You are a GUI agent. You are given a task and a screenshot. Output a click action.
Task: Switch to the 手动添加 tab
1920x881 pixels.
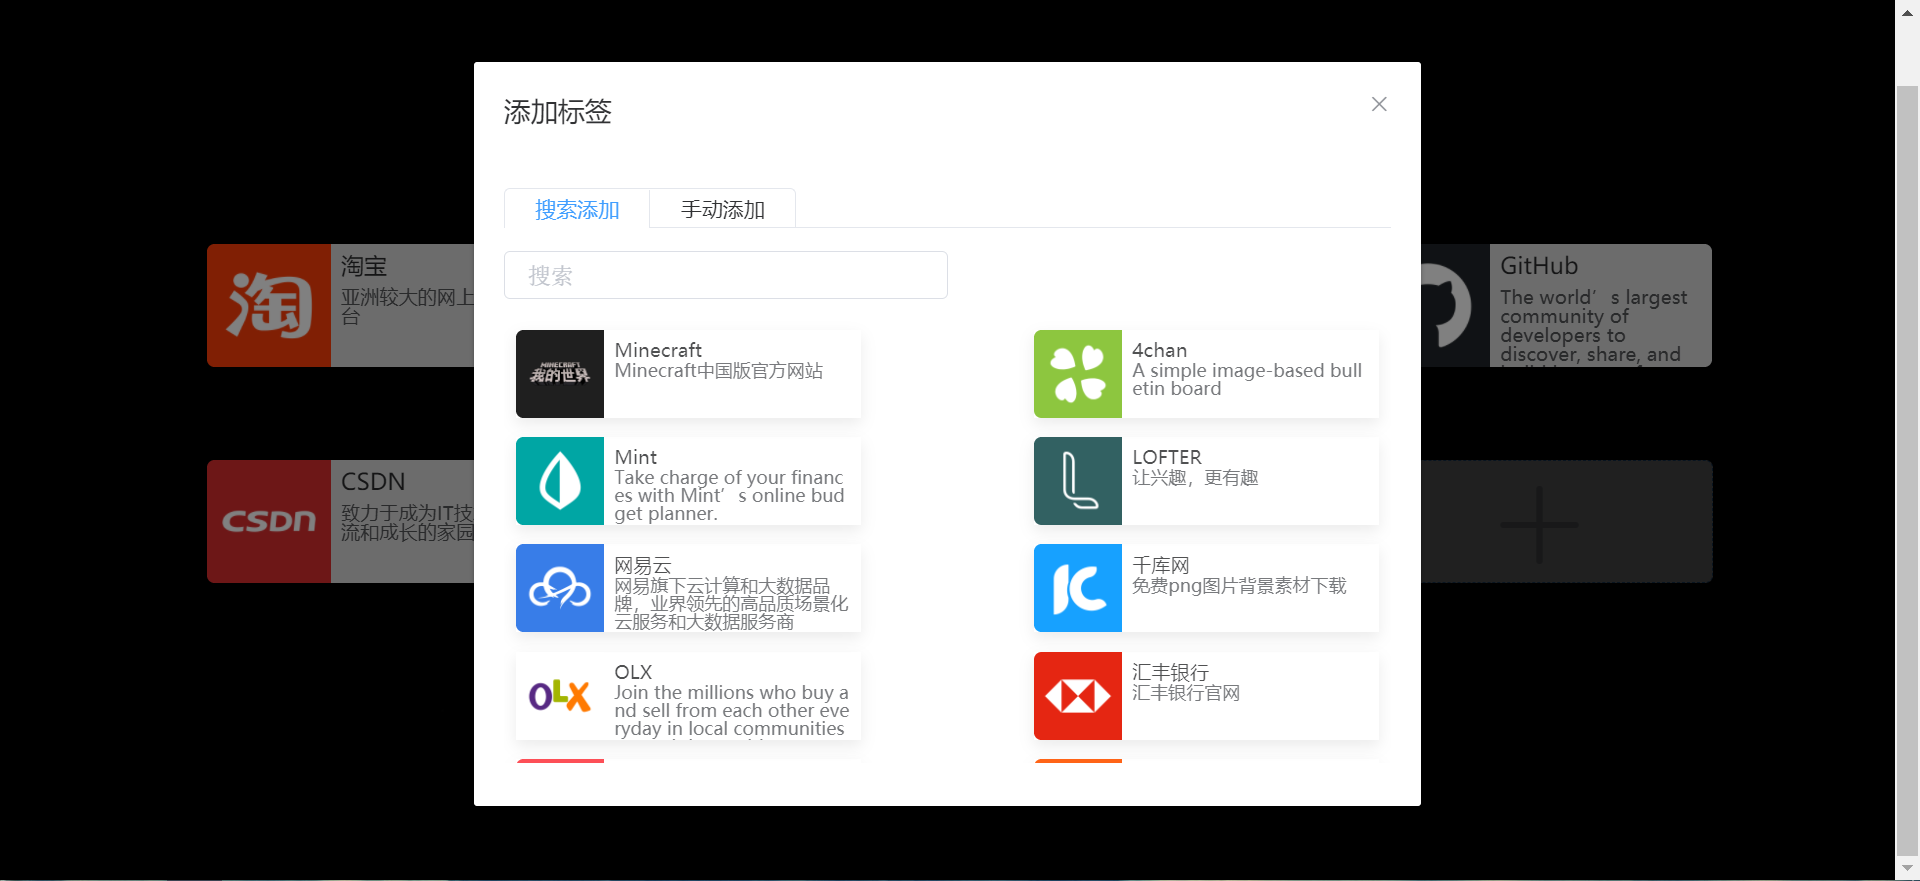pyautogui.click(x=723, y=209)
